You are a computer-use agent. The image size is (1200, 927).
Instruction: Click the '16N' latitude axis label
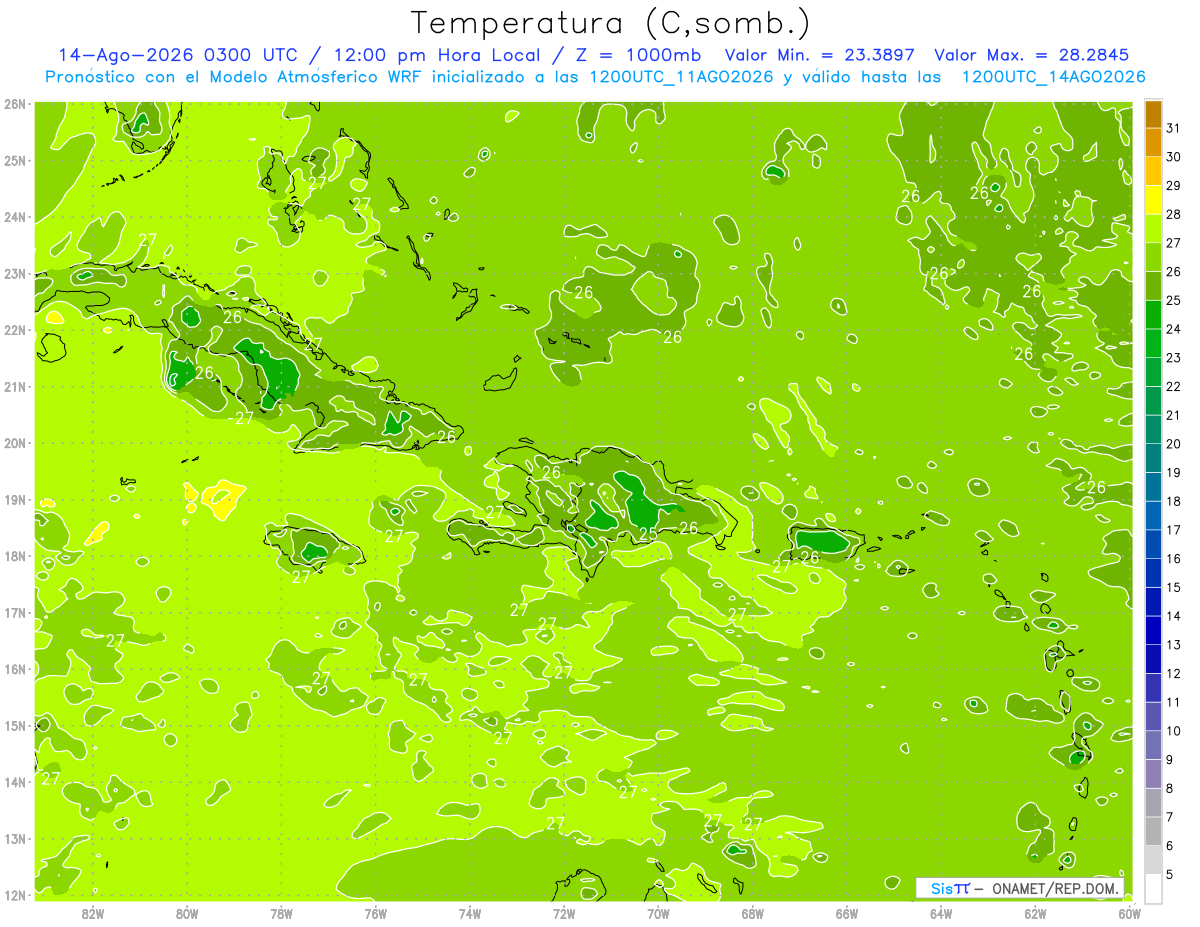coord(15,669)
